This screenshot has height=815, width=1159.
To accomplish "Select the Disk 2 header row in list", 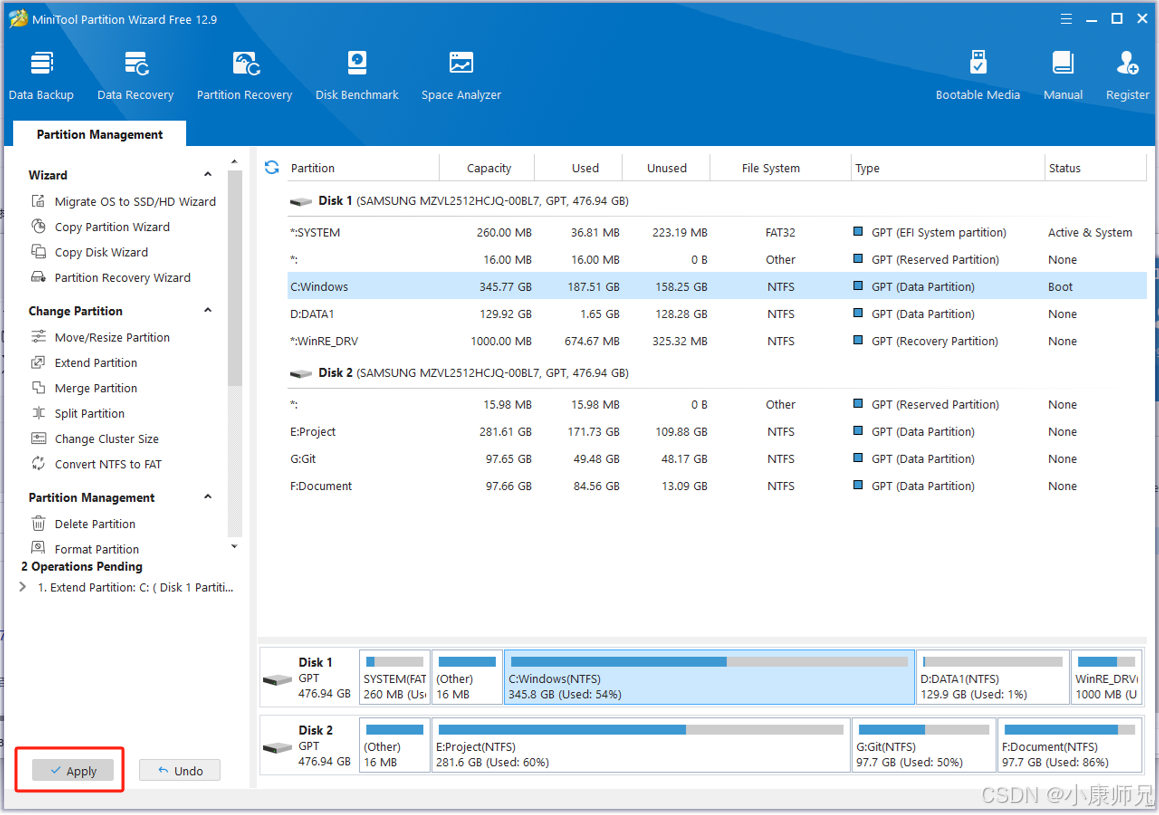I will pos(717,373).
